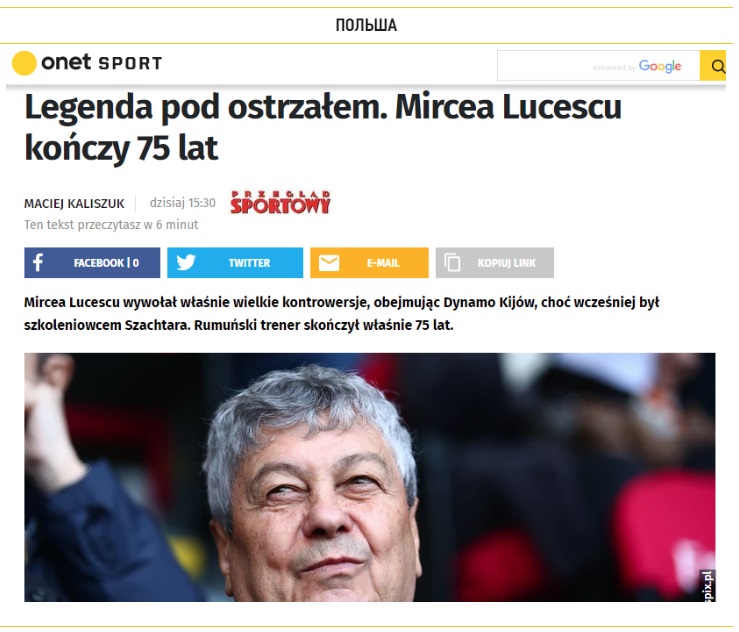
Task: Click the ПОЛЬША section heading
Action: [x=366, y=25]
